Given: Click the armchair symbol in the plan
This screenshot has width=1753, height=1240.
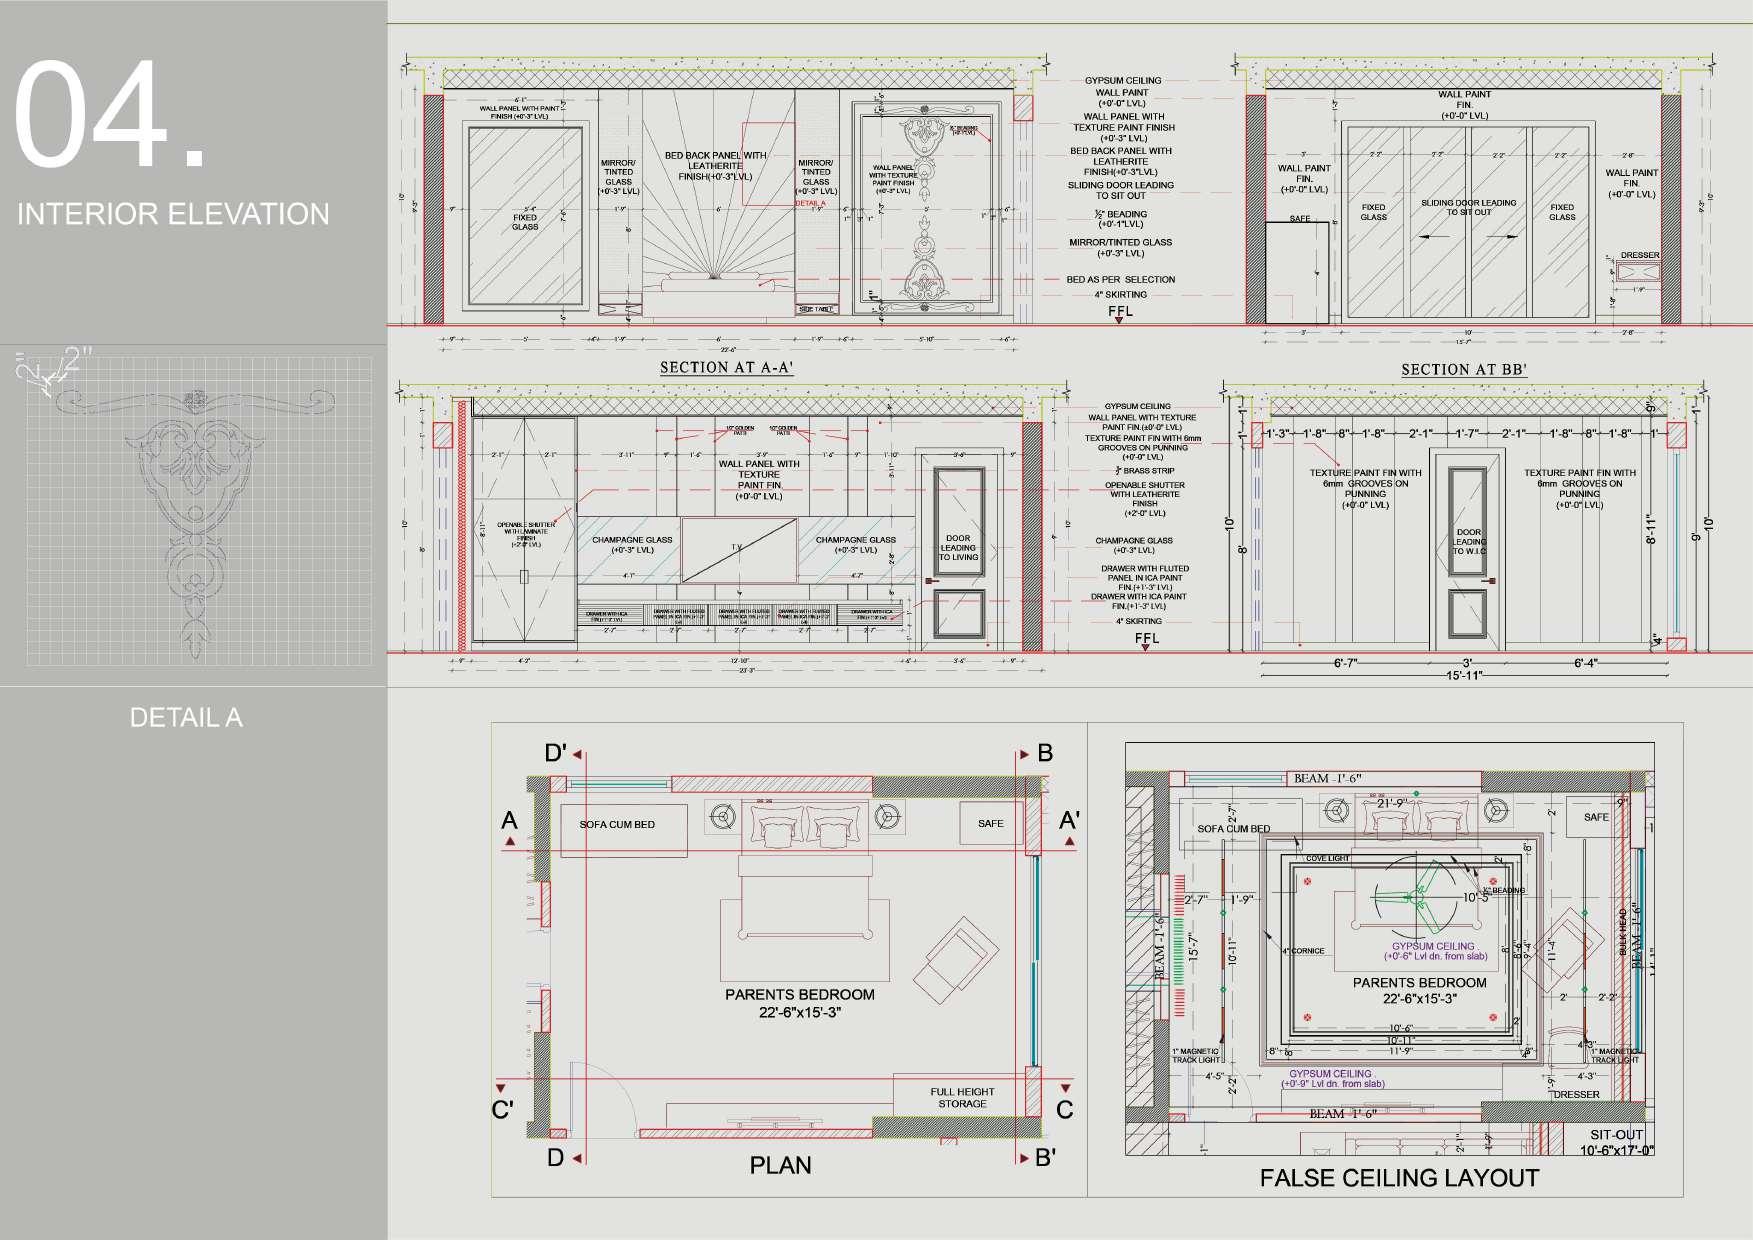Looking at the screenshot, I should (955, 958).
